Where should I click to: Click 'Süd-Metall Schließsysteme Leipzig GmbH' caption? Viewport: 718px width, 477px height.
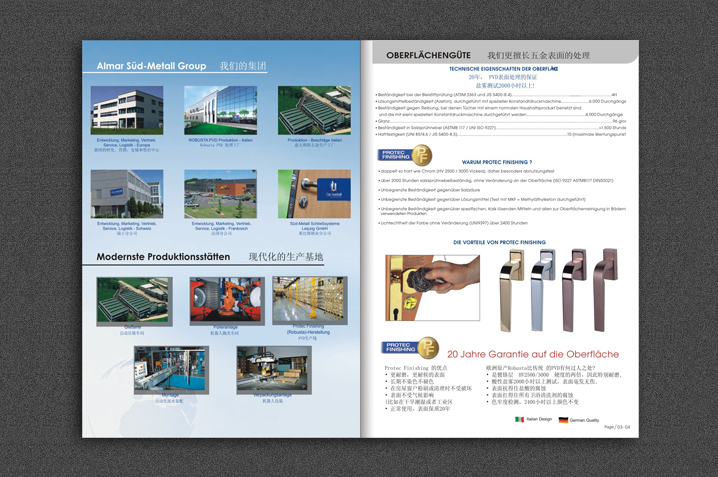(315, 226)
